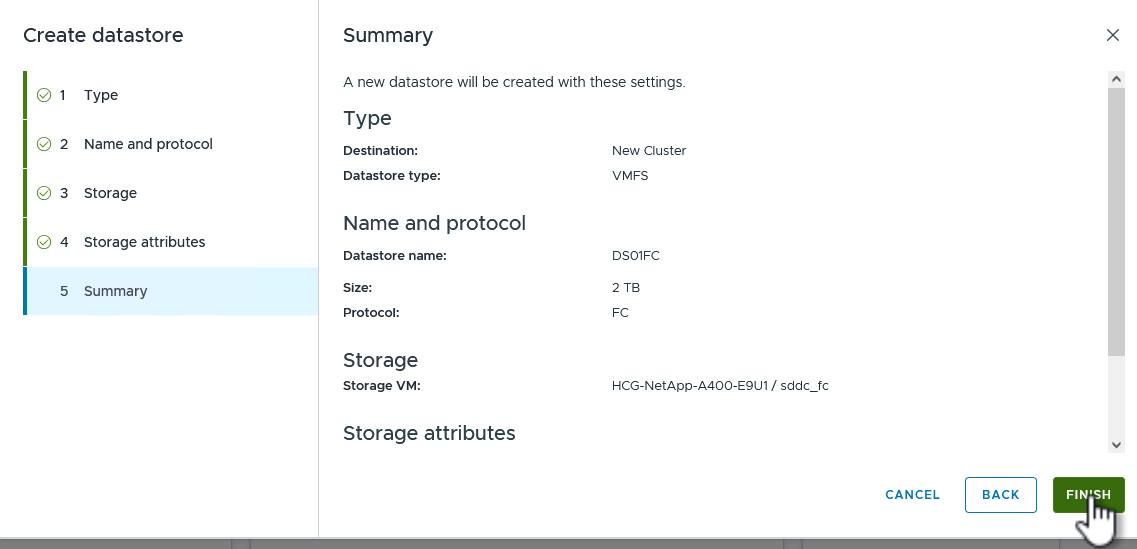Cancel the datastore creation wizard

point(912,495)
